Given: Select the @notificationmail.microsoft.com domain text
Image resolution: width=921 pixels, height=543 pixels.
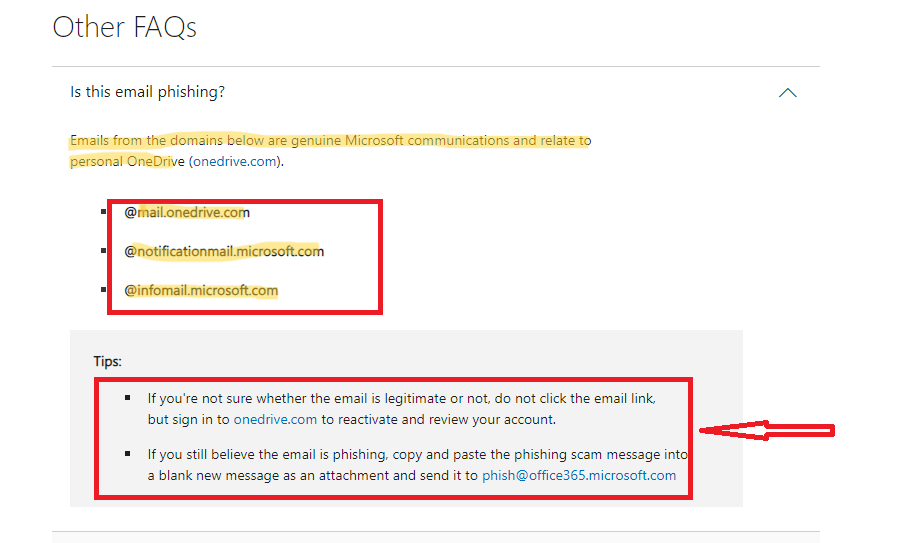Looking at the screenshot, I should [224, 252].
